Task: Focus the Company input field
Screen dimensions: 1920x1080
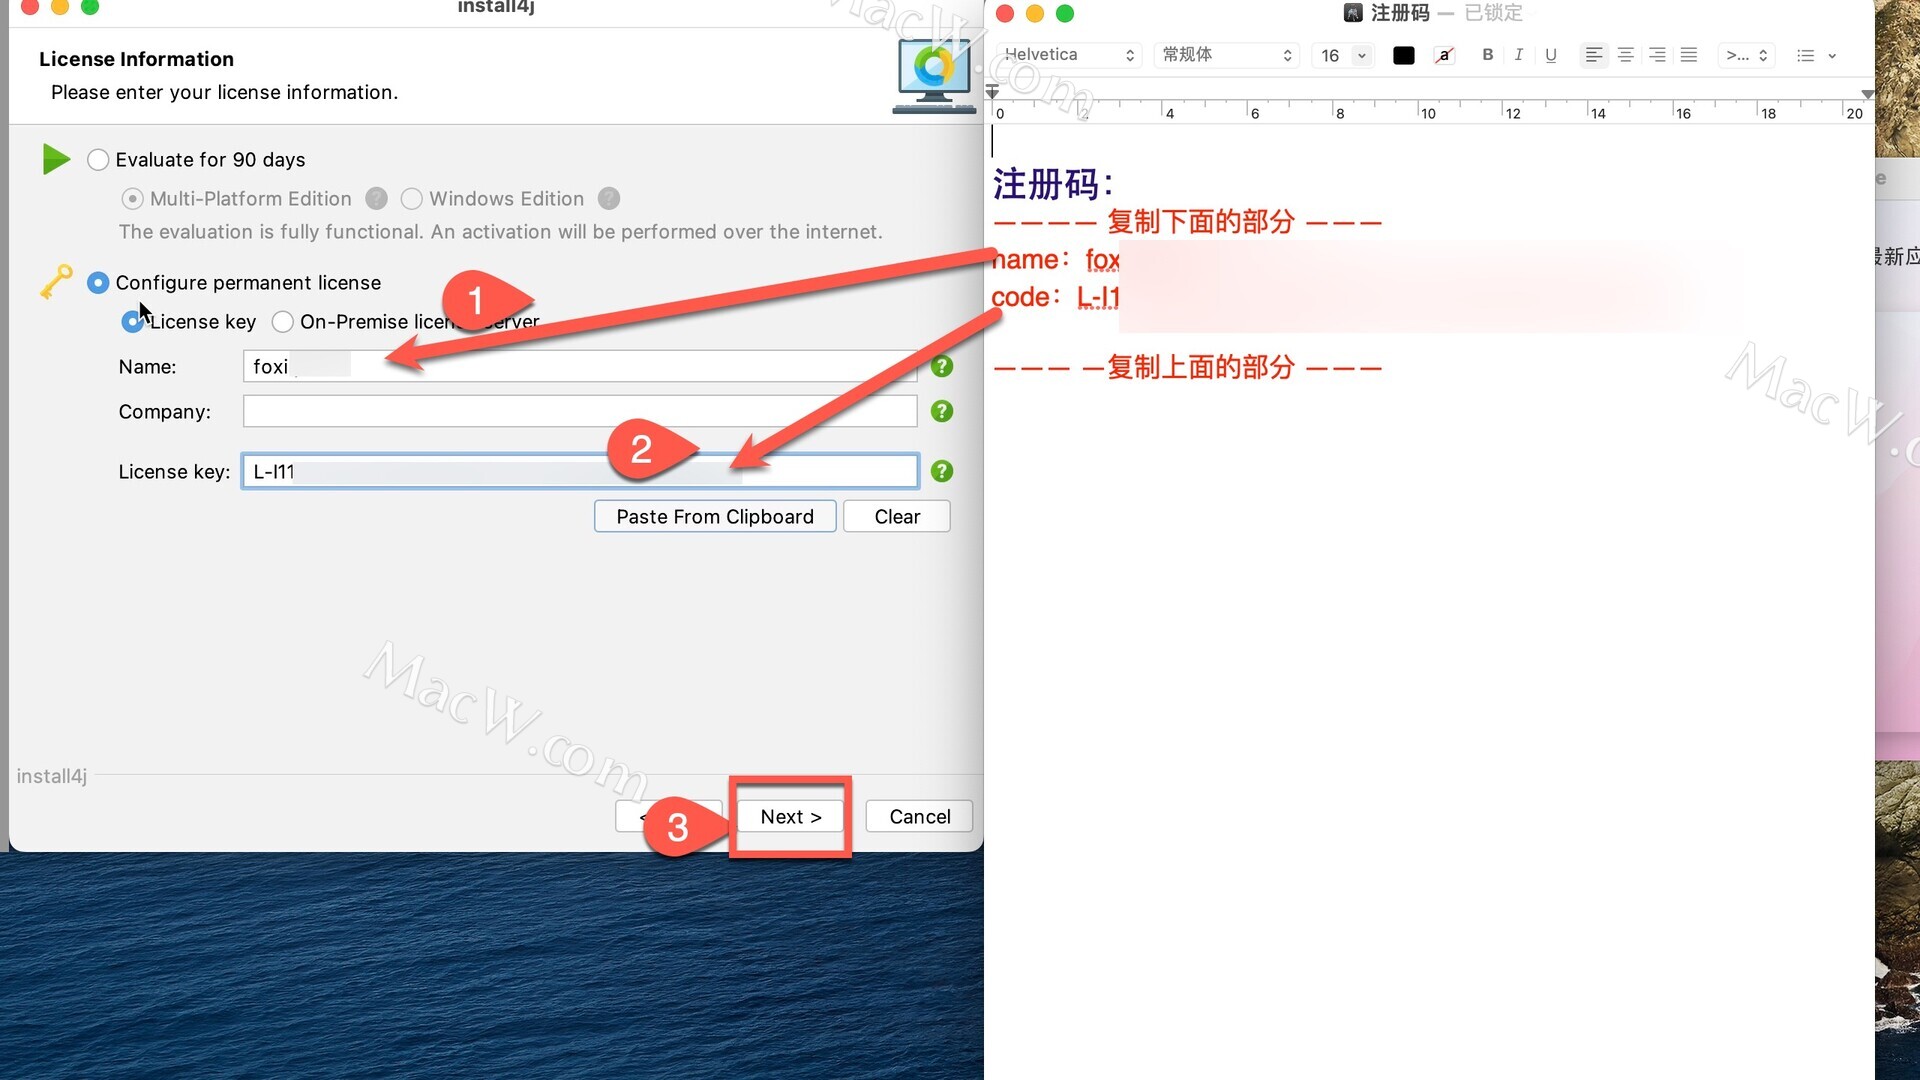Action: pos(580,412)
